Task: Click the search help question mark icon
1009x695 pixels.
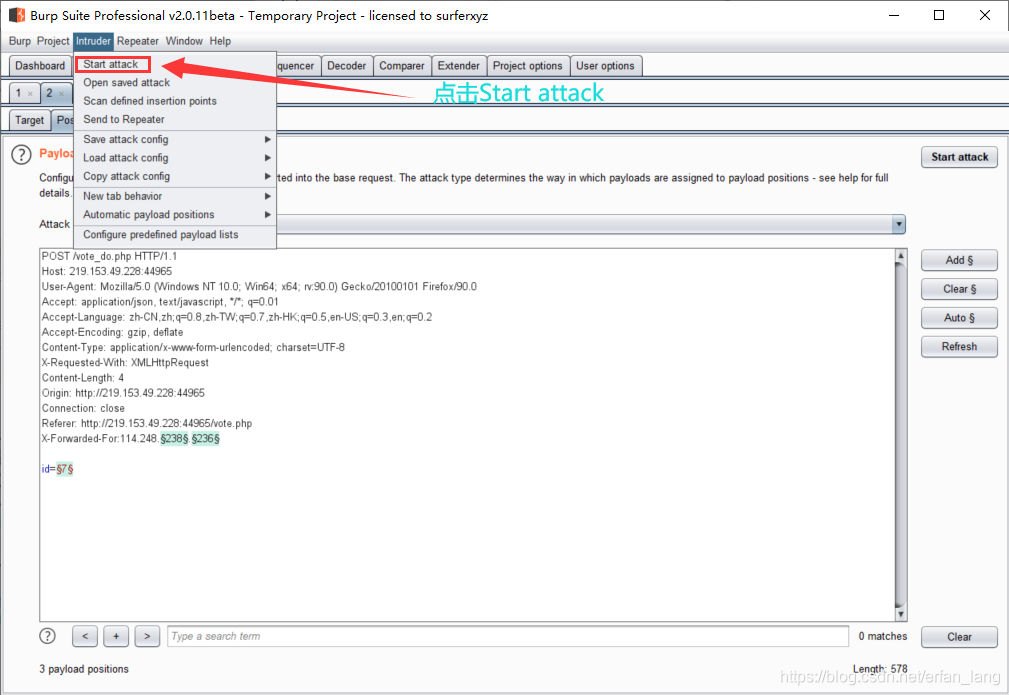Action: point(47,636)
